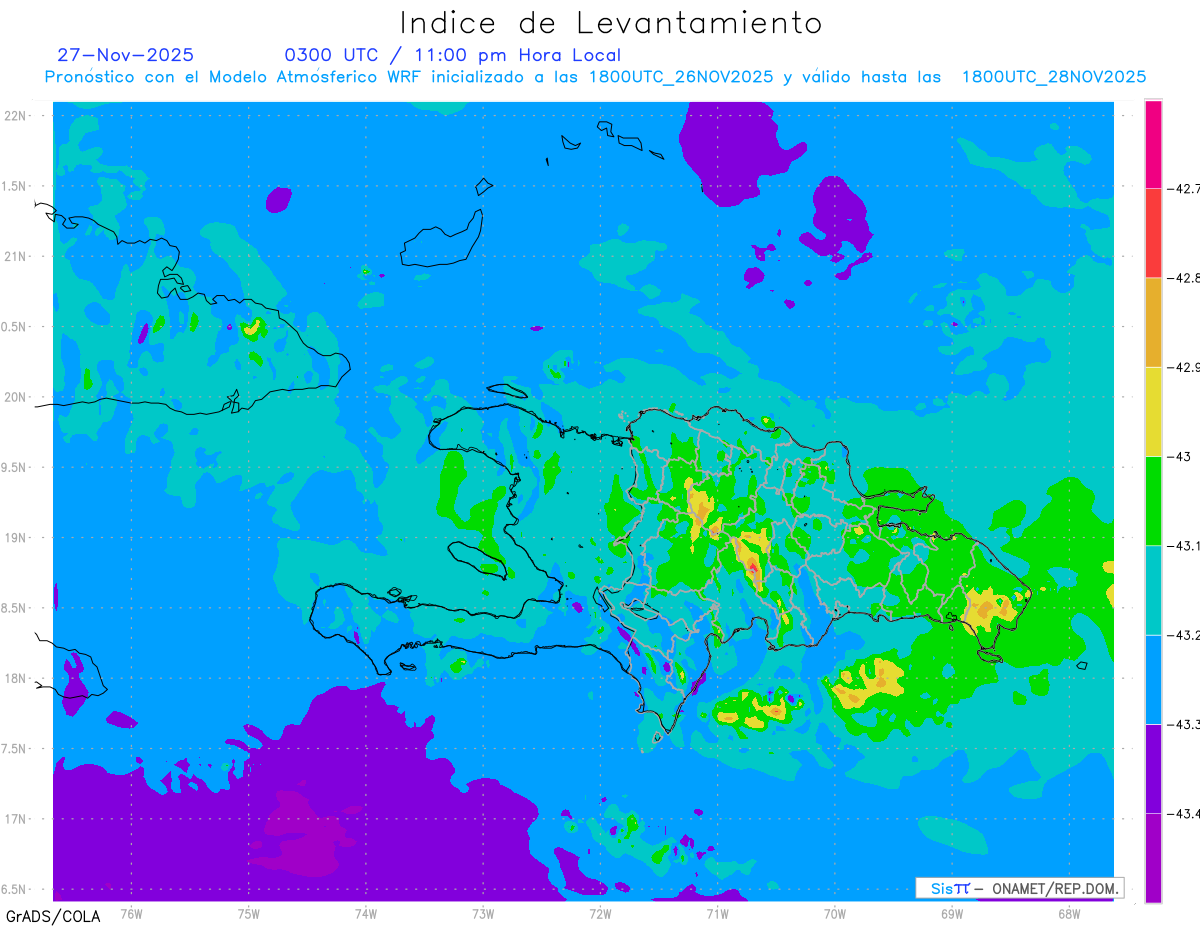This screenshot has height=927, width=1200.
Task: Click the '71W' longitude label
Action: coord(717,913)
